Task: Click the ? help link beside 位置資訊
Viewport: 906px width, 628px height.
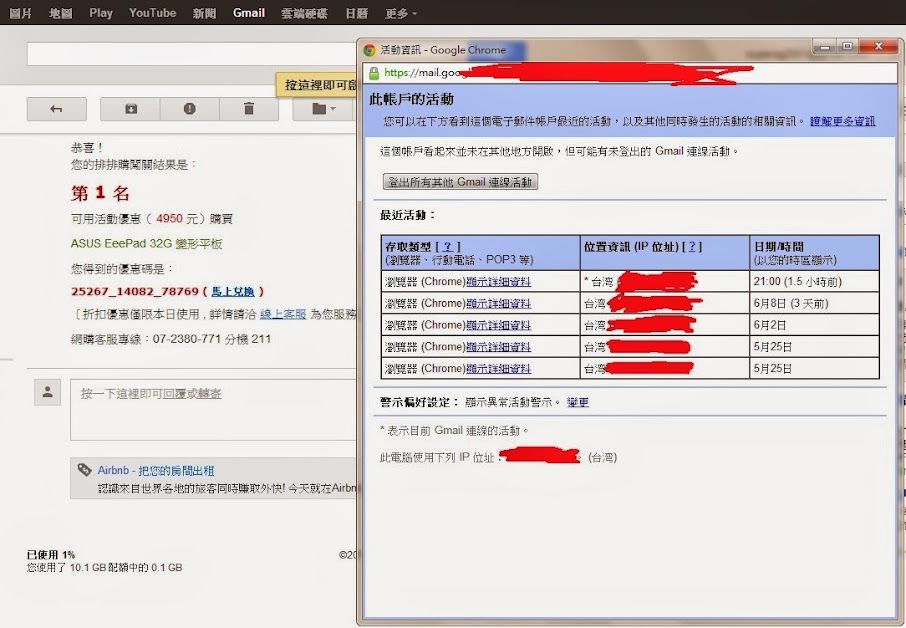Action: coord(692,247)
